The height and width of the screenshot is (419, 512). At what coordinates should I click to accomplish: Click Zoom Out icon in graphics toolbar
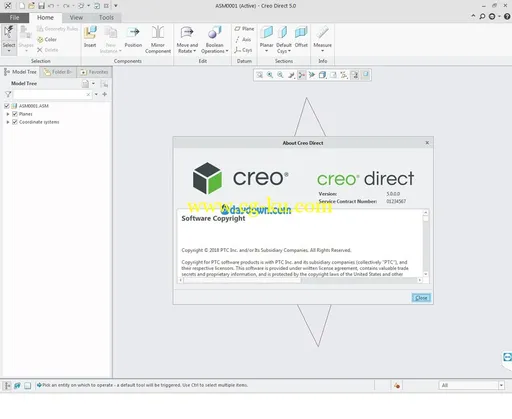(280, 75)
